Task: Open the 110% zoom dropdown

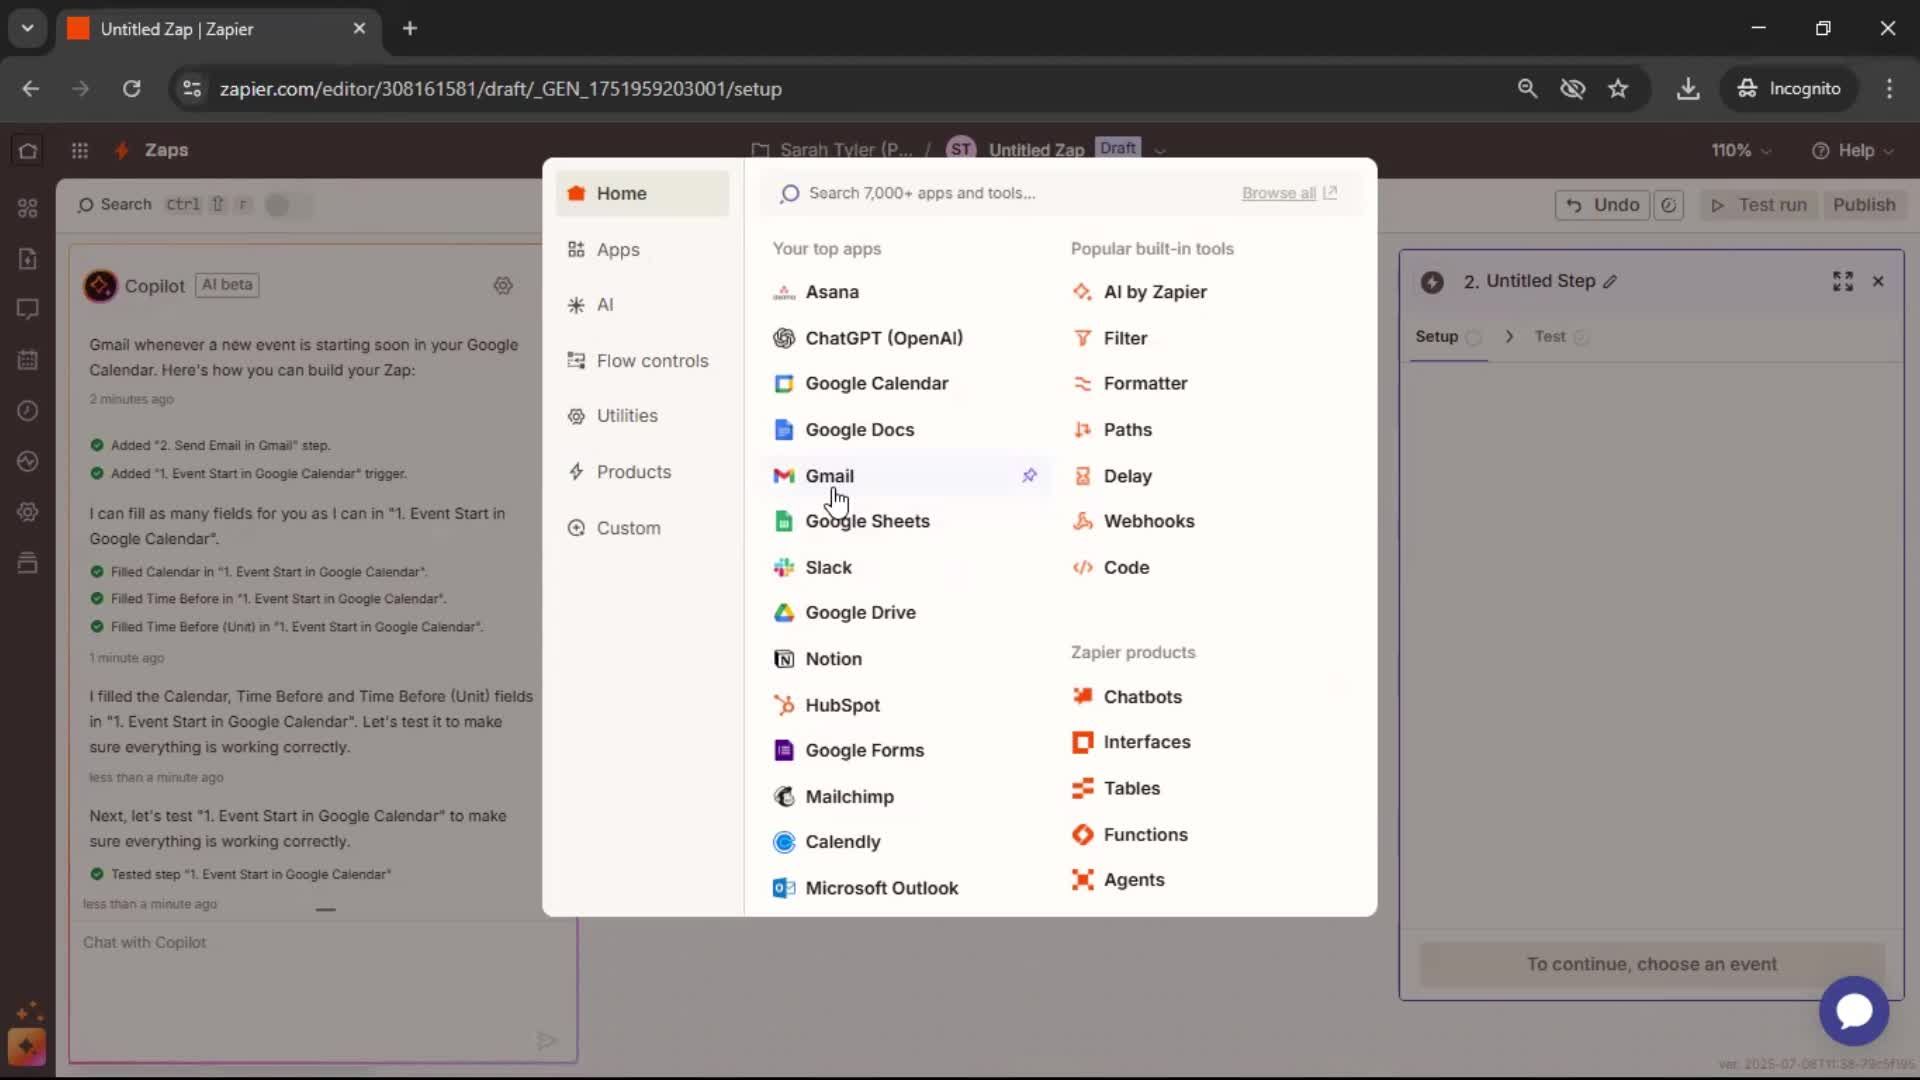Action: click(x=1741, y=150)
